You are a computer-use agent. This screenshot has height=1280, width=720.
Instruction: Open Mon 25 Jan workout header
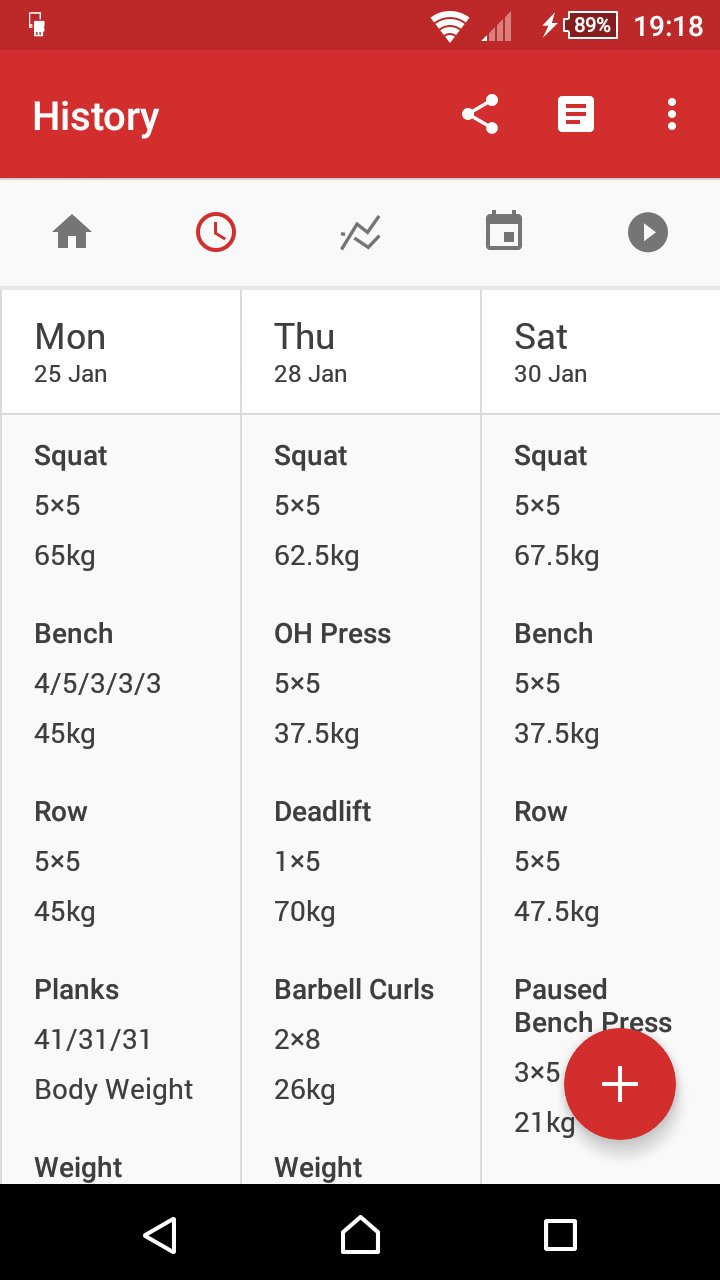121,352
